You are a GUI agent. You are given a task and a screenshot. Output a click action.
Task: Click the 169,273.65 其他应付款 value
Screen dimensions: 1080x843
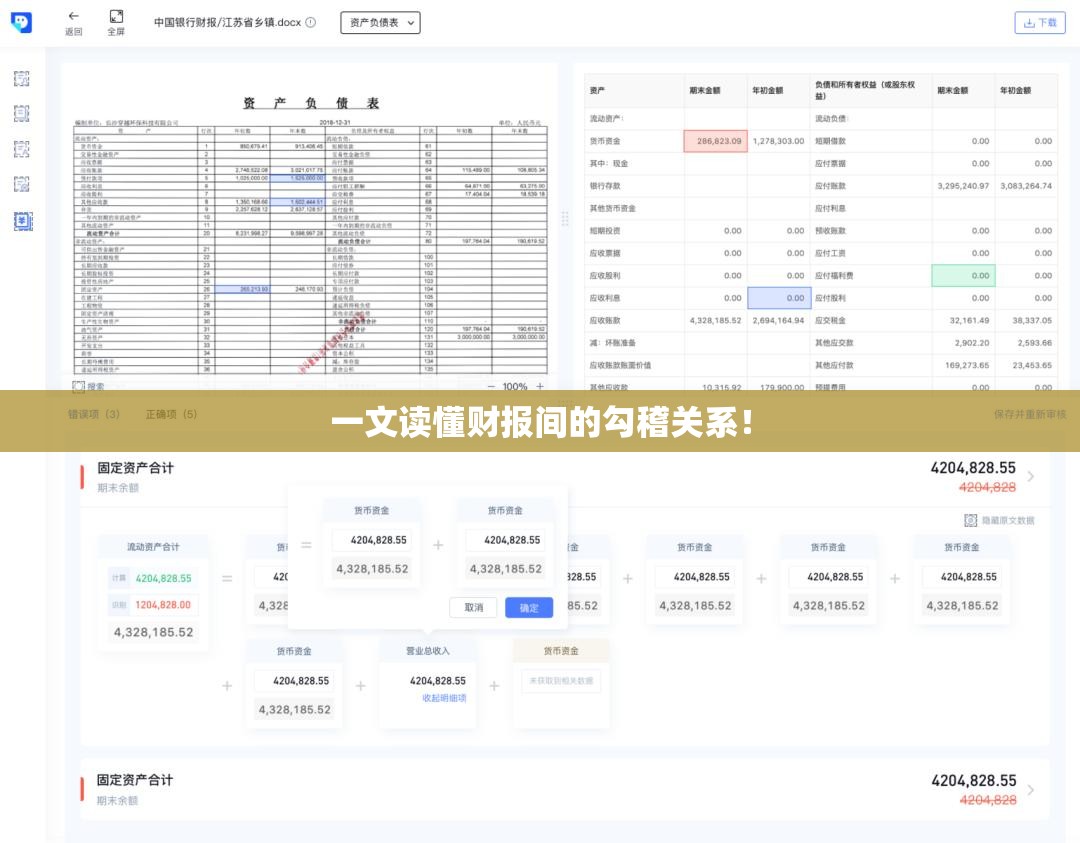pyautogui.click(x=967, y=366)
